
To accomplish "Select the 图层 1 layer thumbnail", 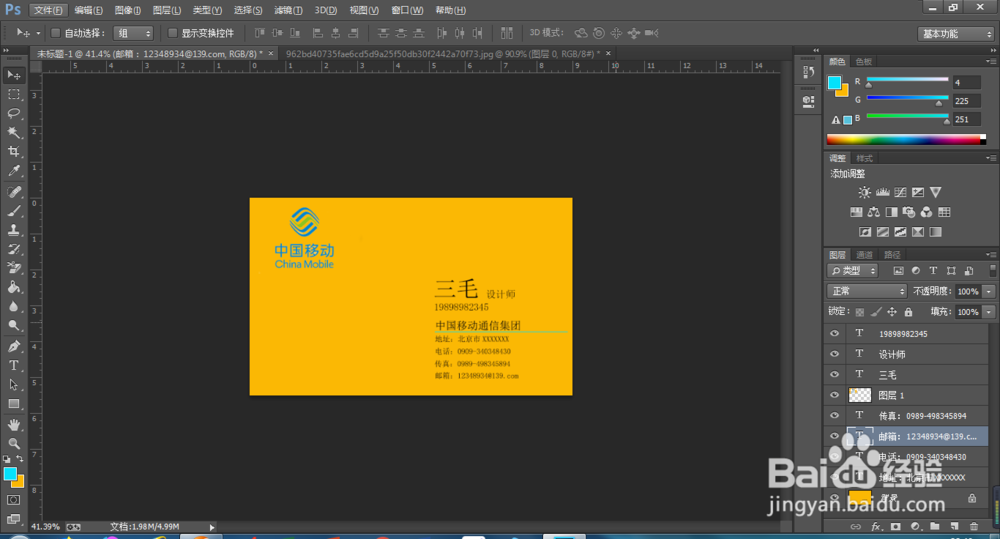I will click(x=860, y=395).
